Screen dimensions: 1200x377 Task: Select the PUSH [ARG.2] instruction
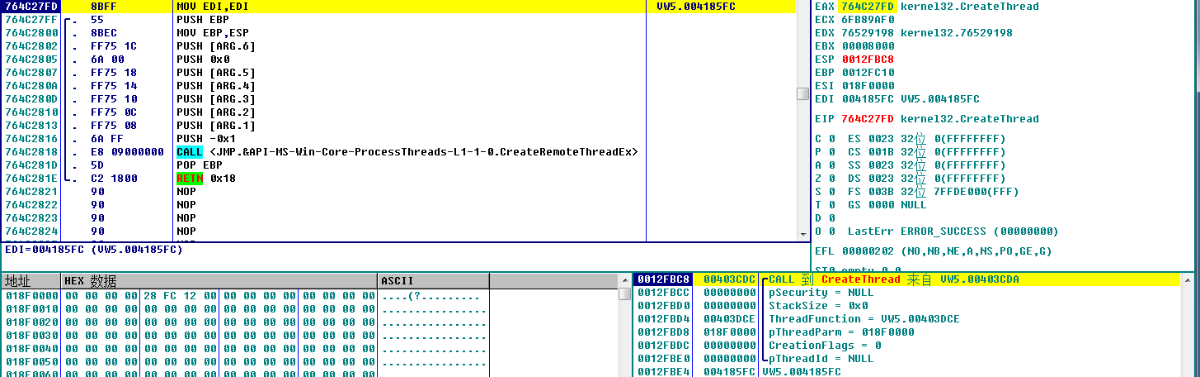[215, 112]
